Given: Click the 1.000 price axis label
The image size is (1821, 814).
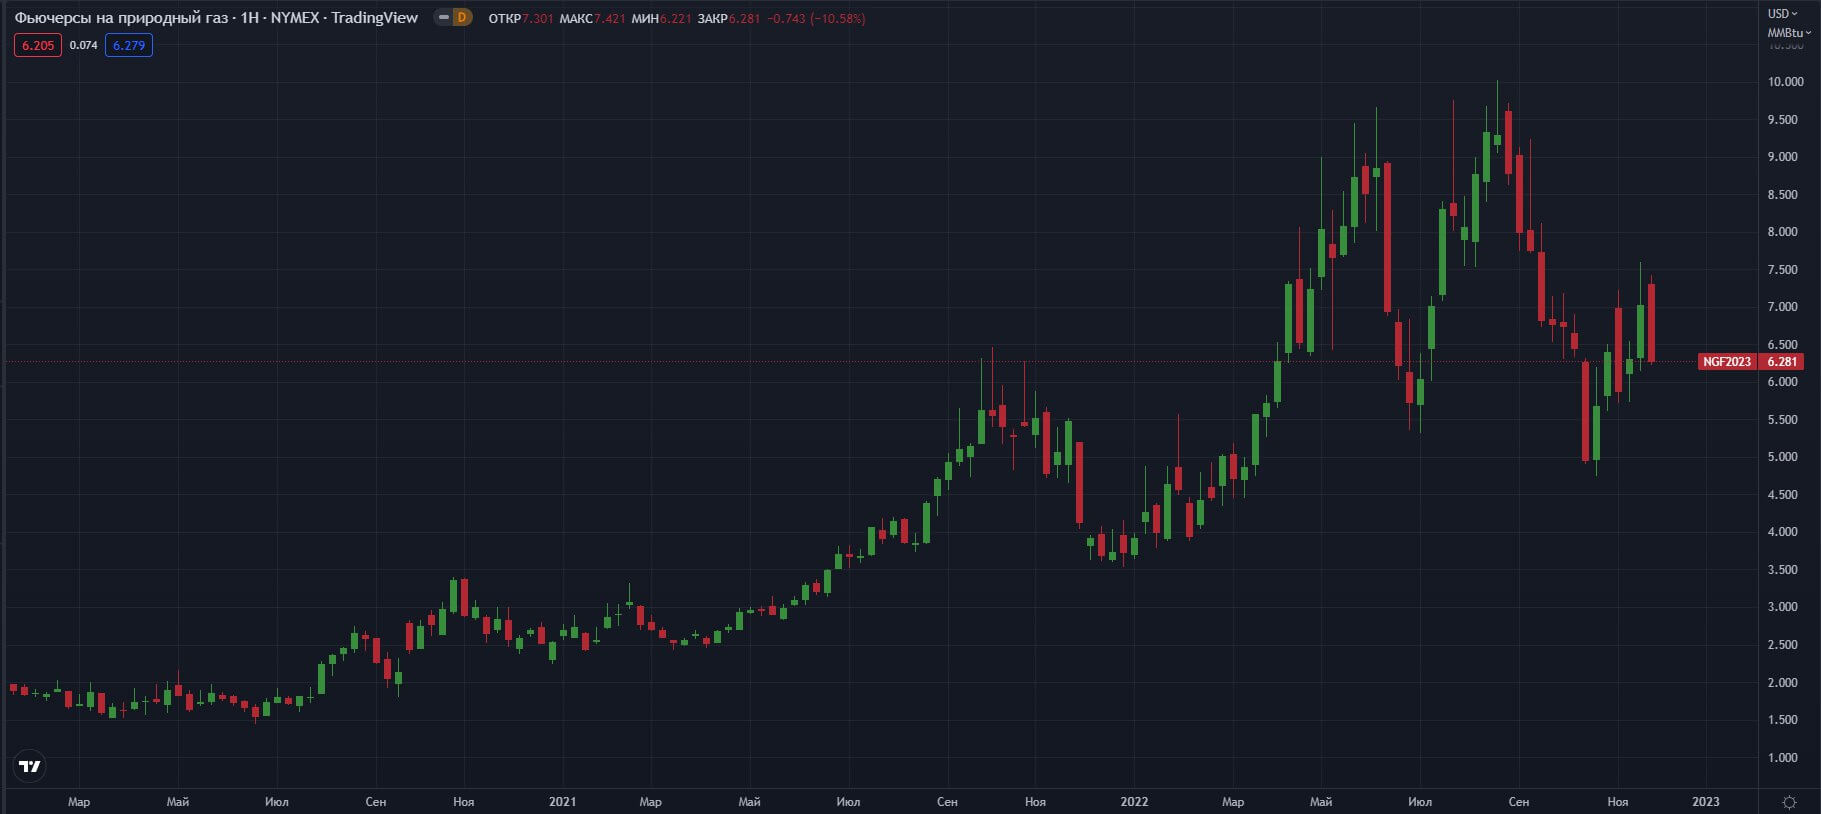Looking at the screenshot, I should point(1782,758).
